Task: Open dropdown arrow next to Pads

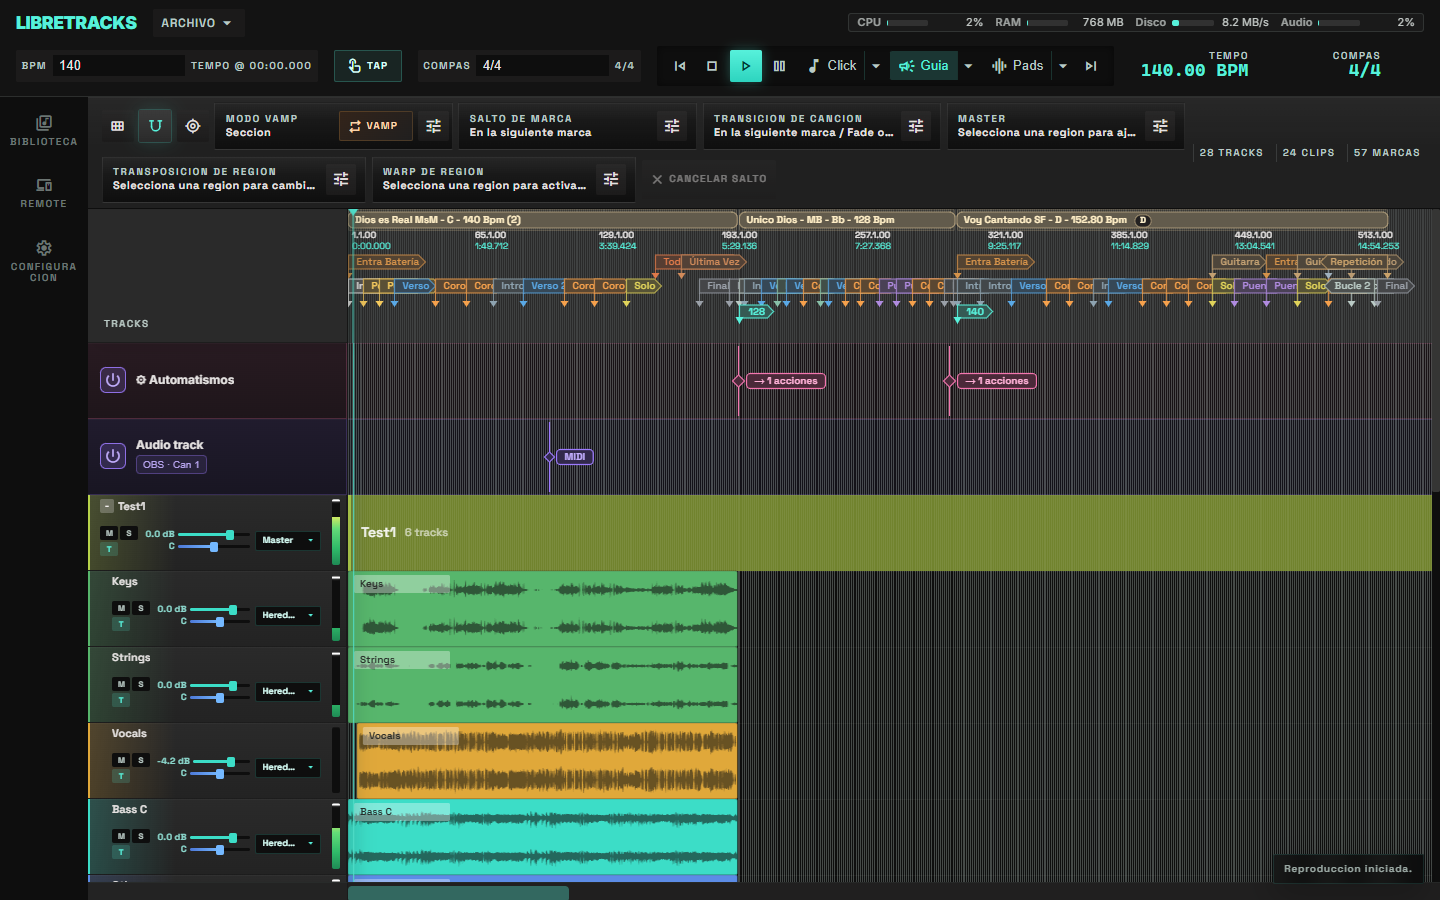Action: pos(1063,66)
